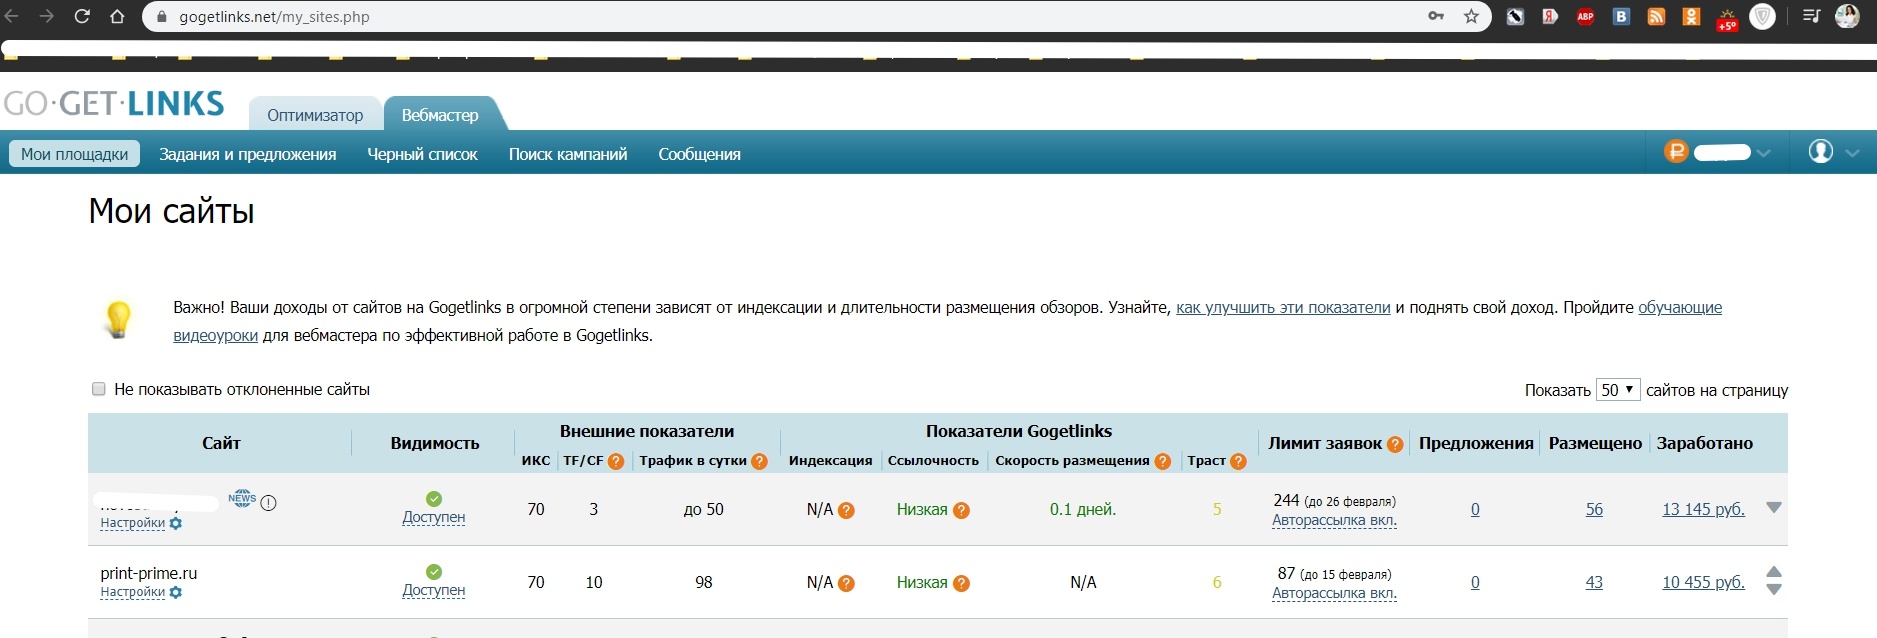Screen dimensions: 1877x638
Task: Open the weather +5° extension
Action: click(x=1727, y=19)
